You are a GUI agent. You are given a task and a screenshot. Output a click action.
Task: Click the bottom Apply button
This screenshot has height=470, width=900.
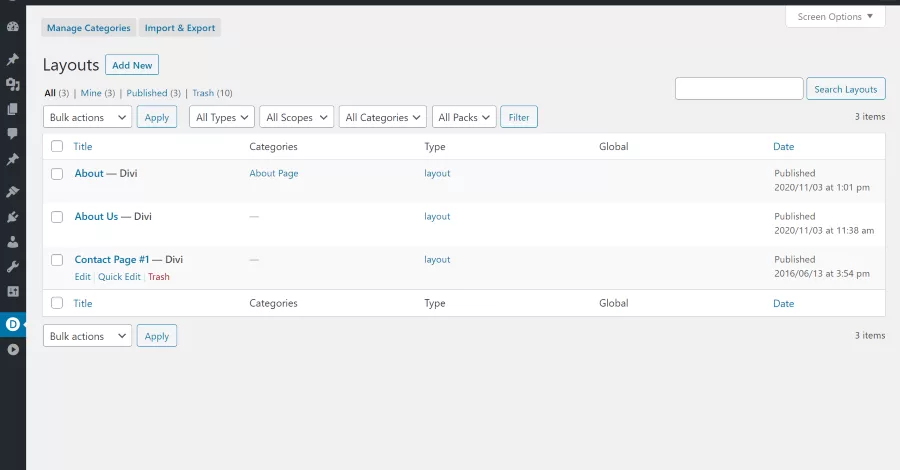pyautogui.click(x=157, y=336)
